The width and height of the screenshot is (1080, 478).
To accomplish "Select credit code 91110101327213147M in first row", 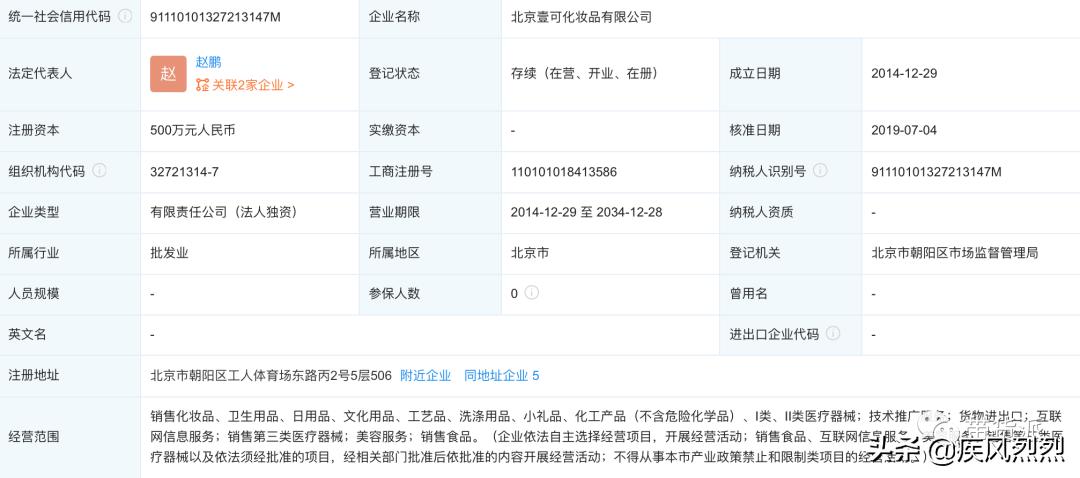I will pyautogui.click(x=216, y=17).
